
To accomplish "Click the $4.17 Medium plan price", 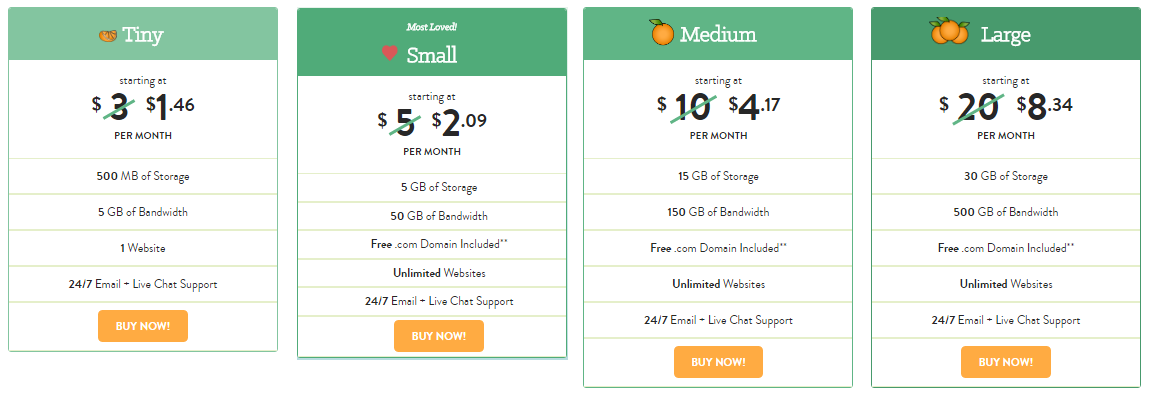I will [x=755, y=106].
